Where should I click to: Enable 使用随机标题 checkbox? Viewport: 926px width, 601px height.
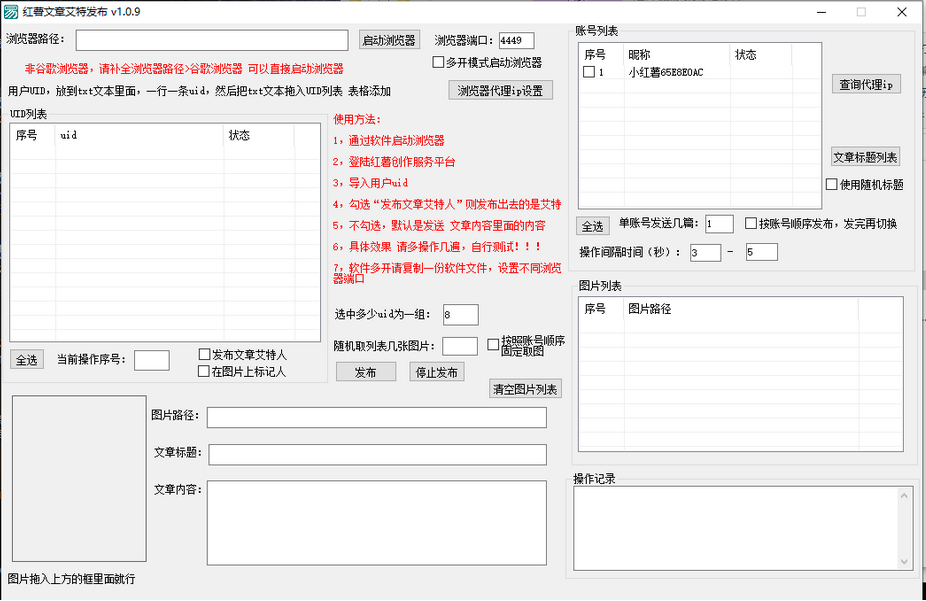point(832,184)
